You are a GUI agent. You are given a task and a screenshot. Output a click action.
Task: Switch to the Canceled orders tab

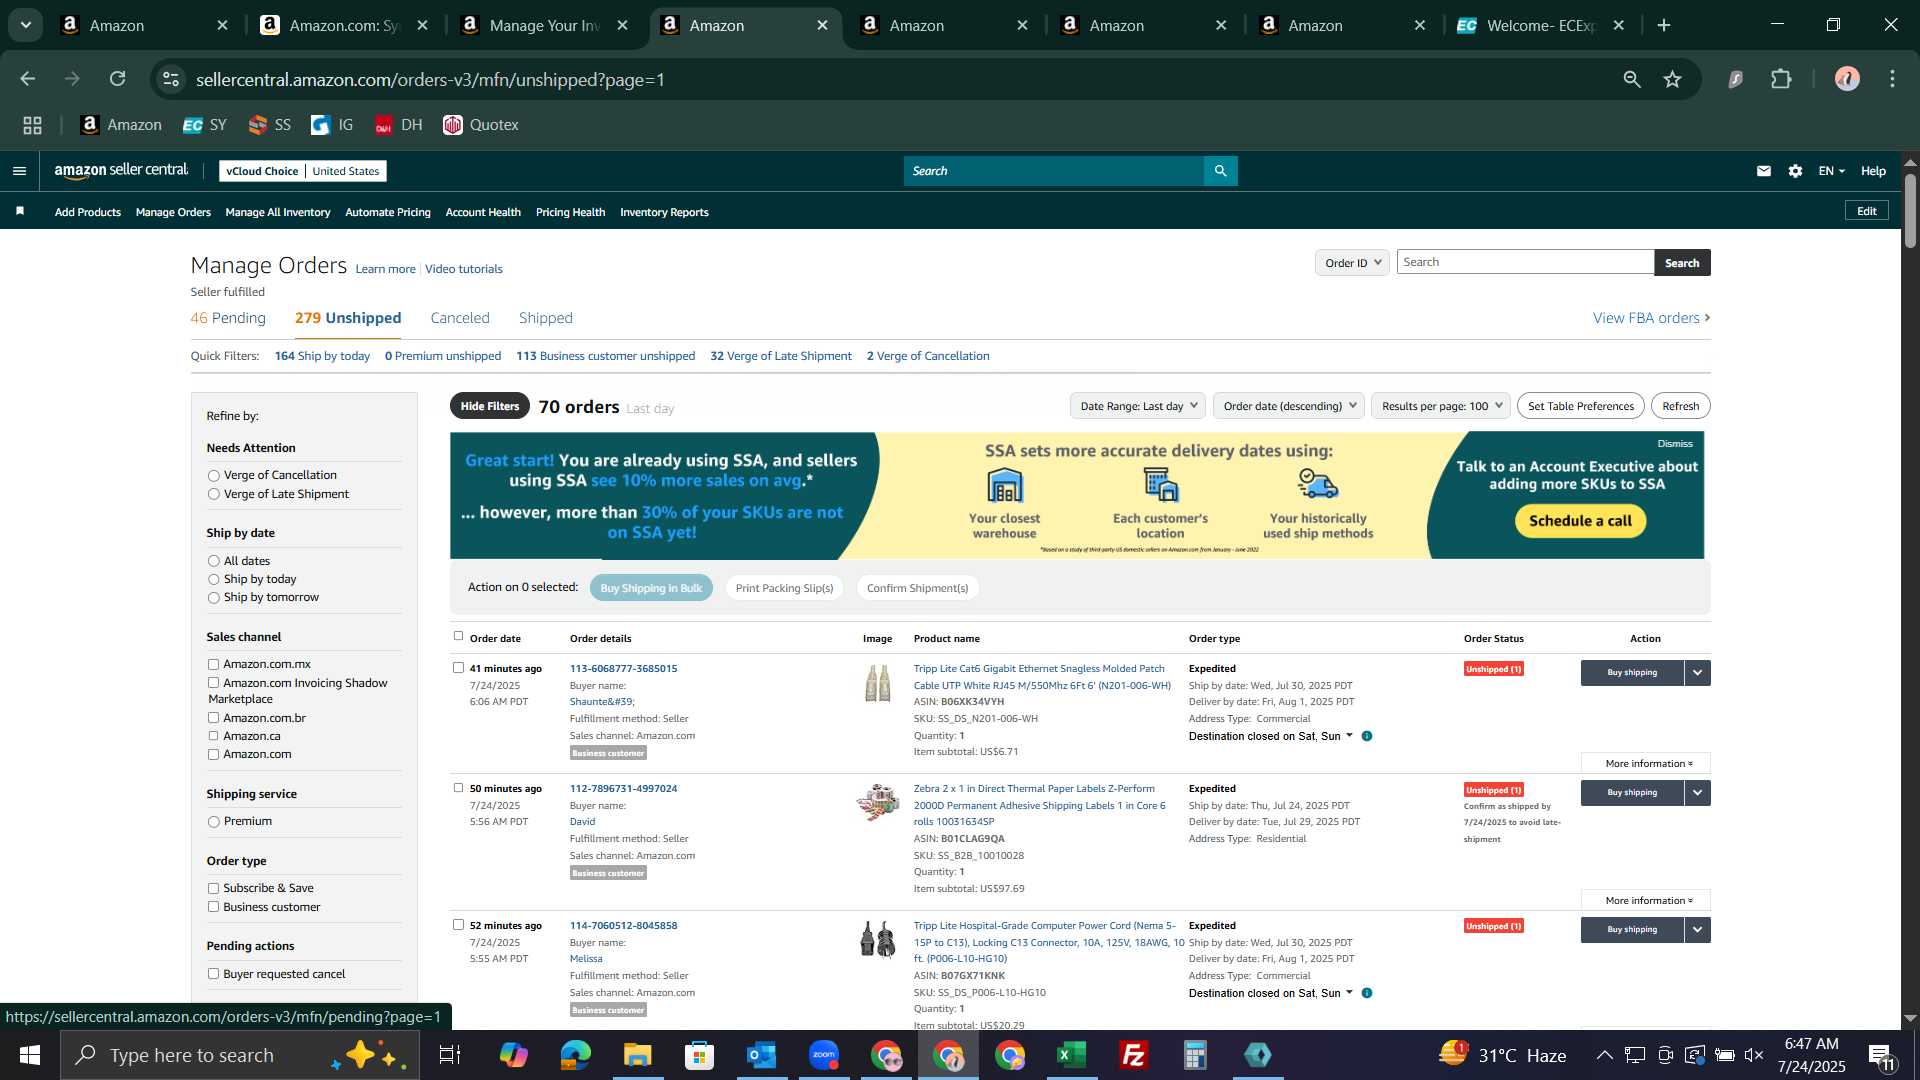coord(460,318)
